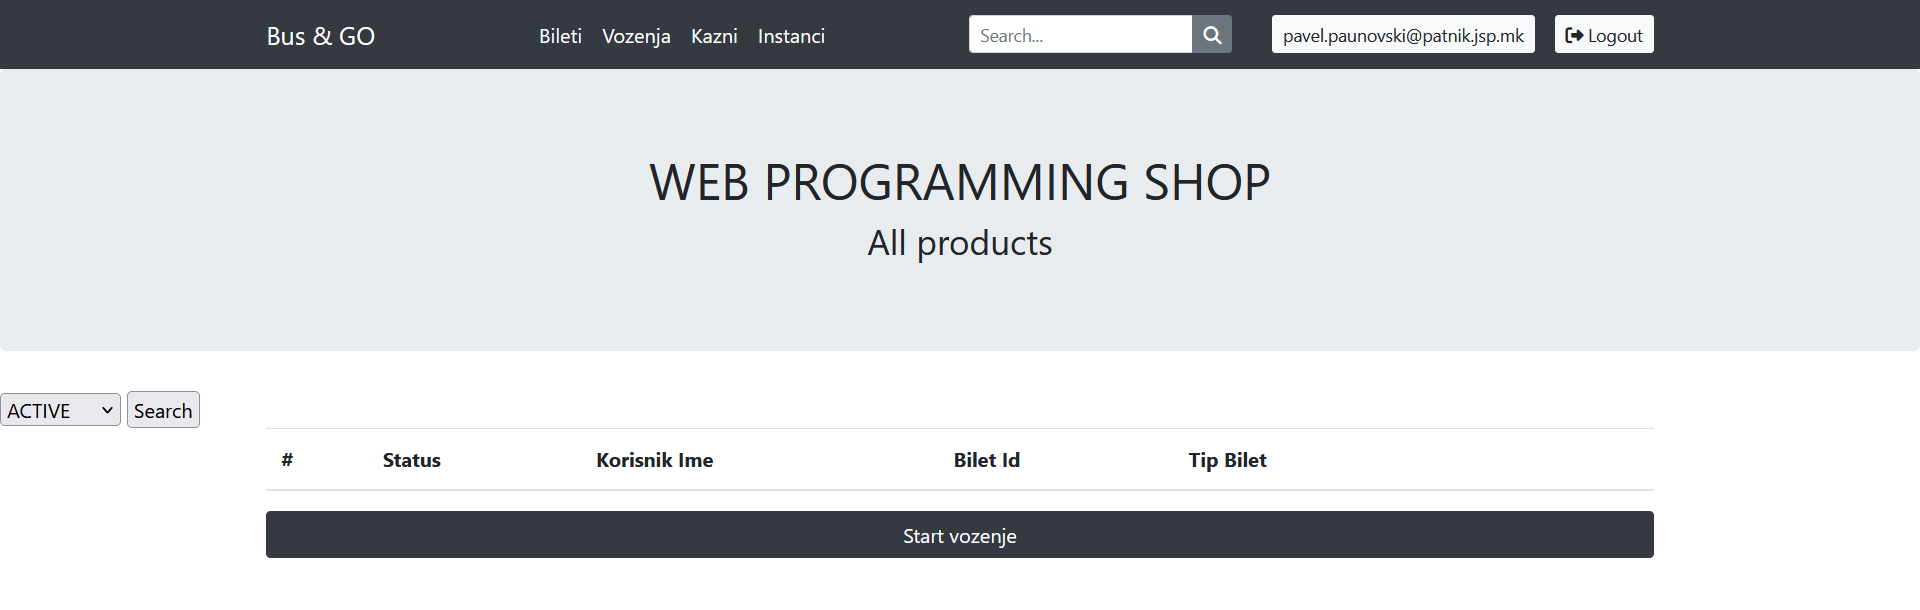Screen dimensions: 1920x610
Task: Click the pavel.paunovski@patnik.jsp.mk user button
Action: (x=1403, y=35)
